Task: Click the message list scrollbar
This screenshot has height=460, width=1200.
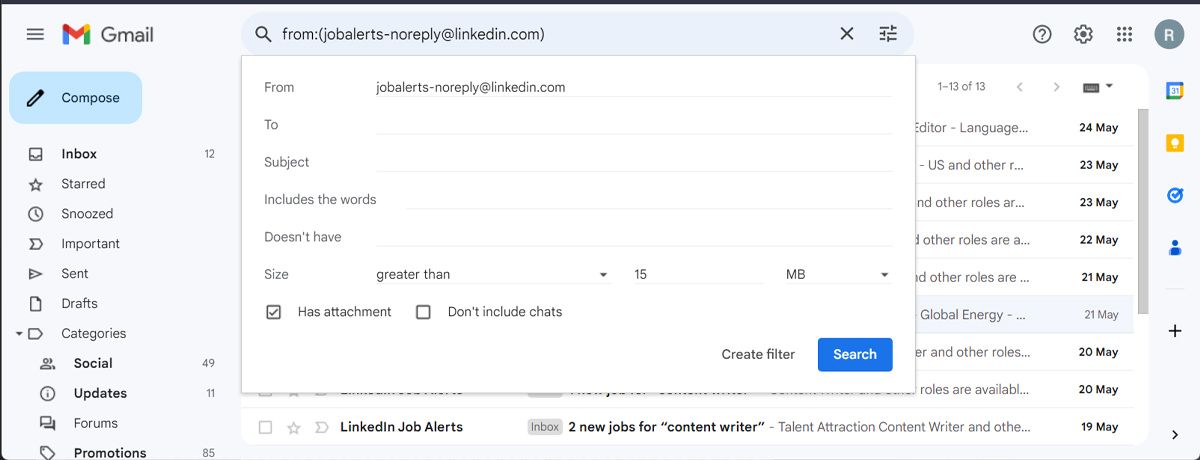Action: click(x=1143, y=210)
